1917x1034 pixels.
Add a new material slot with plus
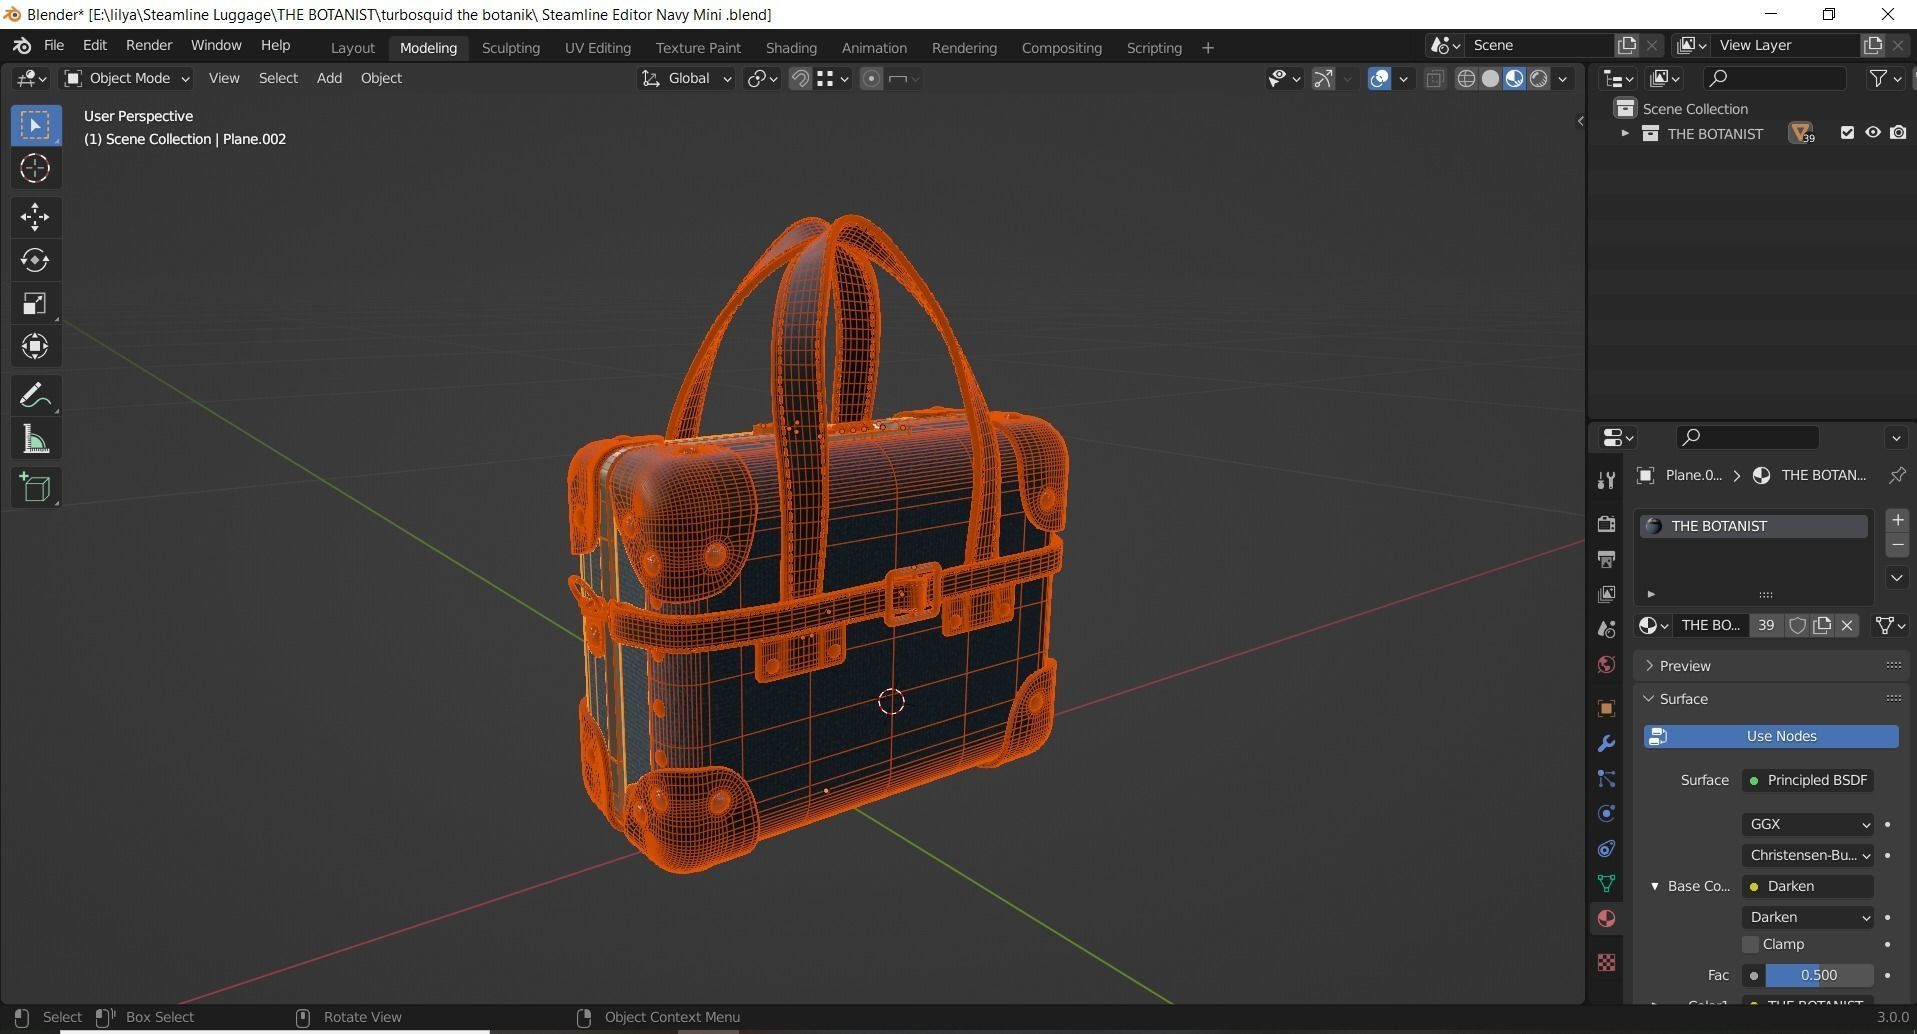tap(1897, 520)
